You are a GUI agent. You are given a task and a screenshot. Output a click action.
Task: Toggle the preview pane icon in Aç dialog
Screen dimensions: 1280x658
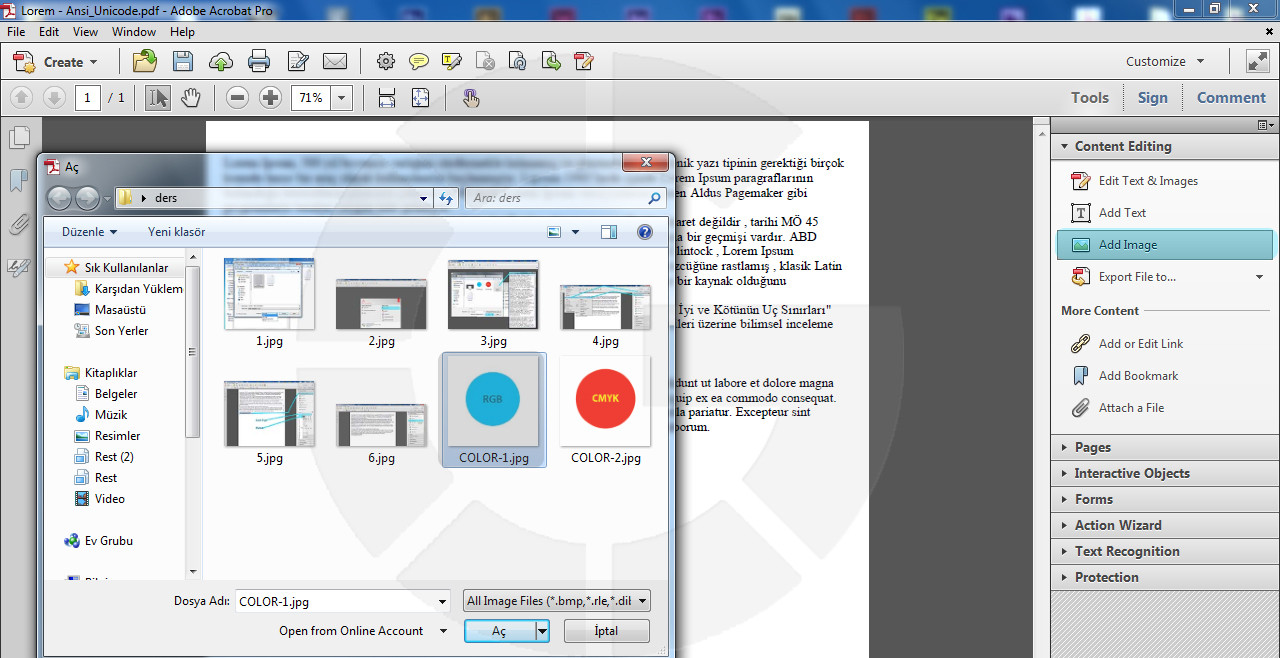[609, 232]
